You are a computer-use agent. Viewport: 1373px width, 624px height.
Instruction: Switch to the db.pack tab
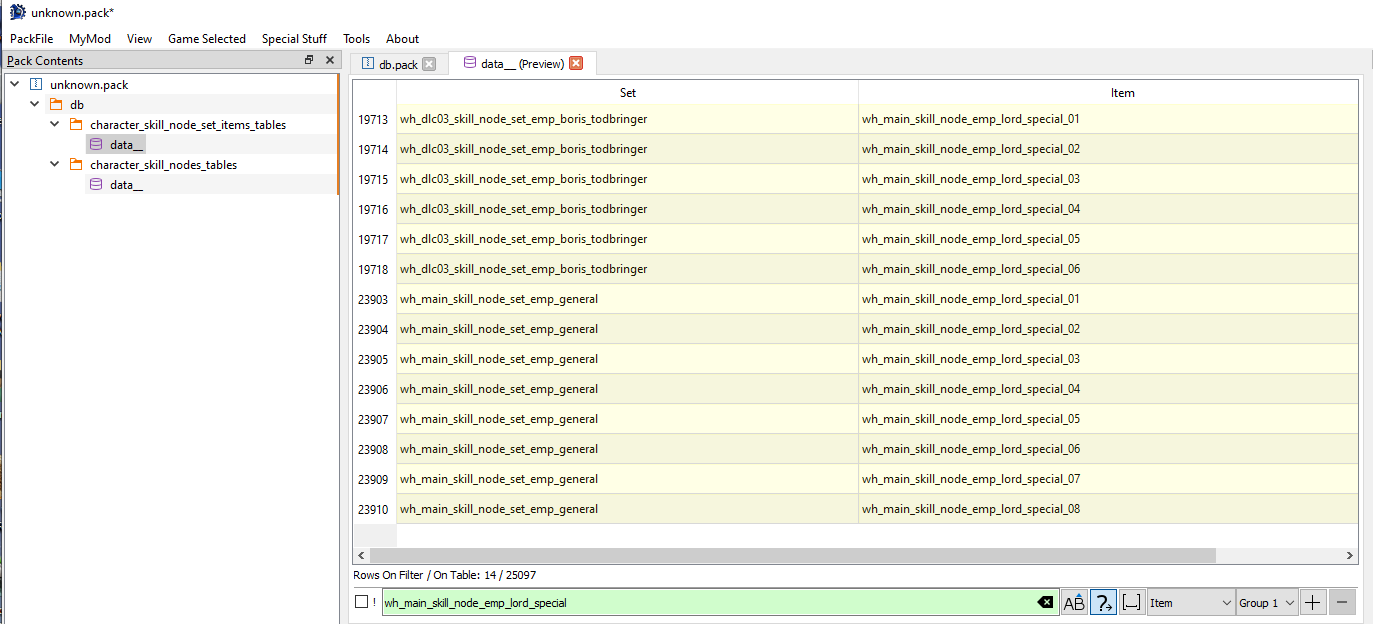click(x=397, y=64)
